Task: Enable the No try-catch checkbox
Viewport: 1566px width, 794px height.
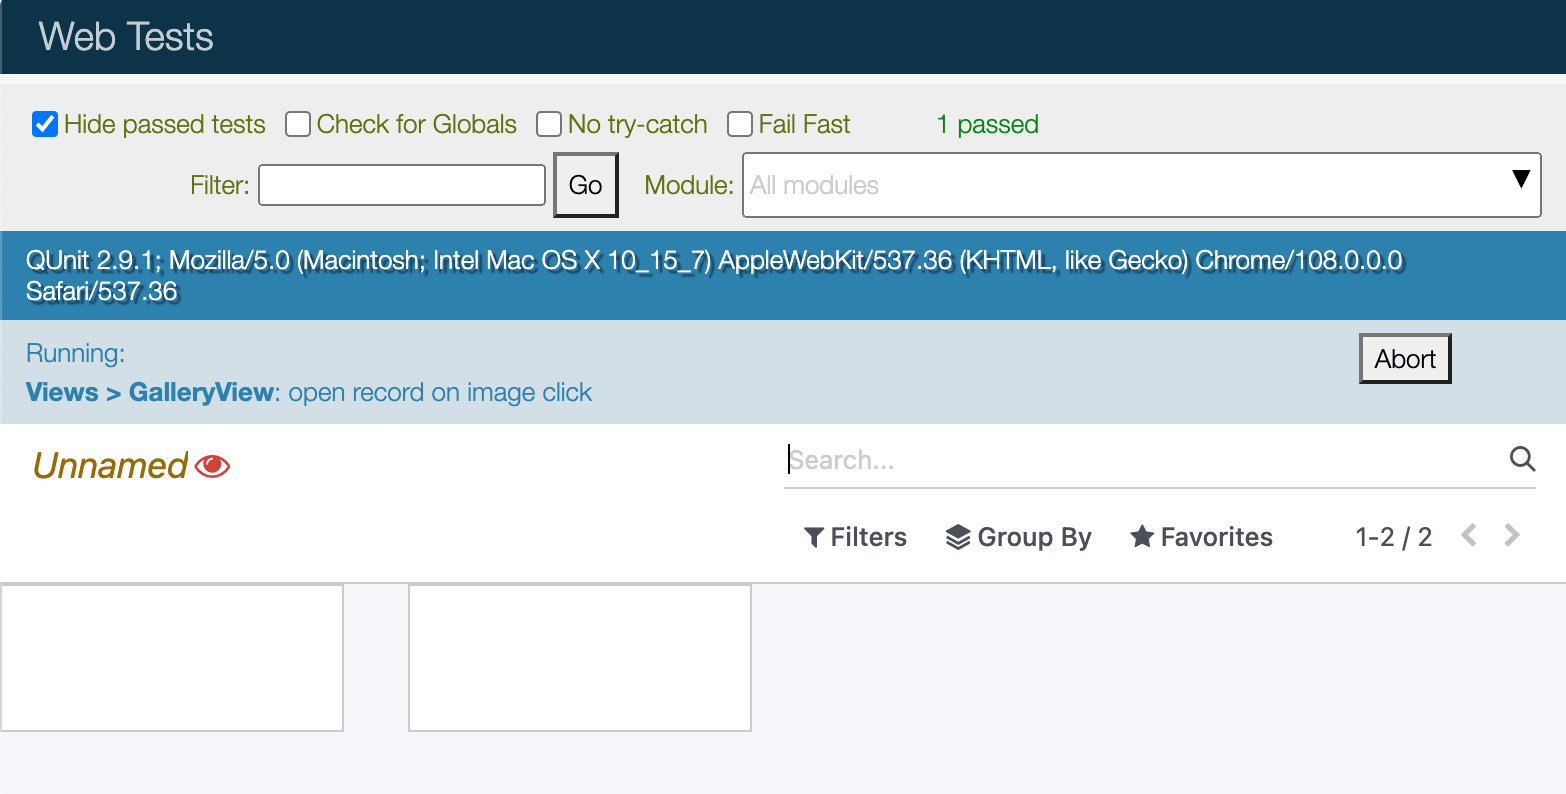Action: pyautogui.click(x=549, y=124)
